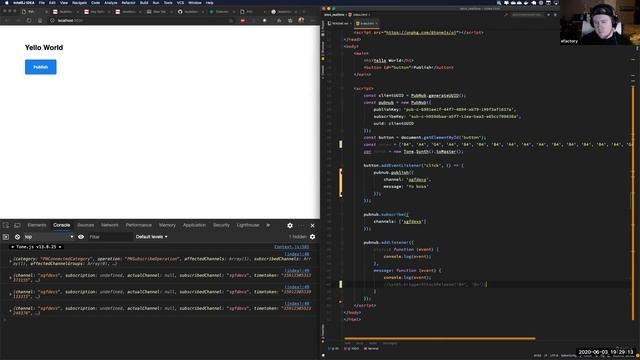Expand the PNConnectedCategory log object
This screenshot has width=640, height=360.
(11, 261)
